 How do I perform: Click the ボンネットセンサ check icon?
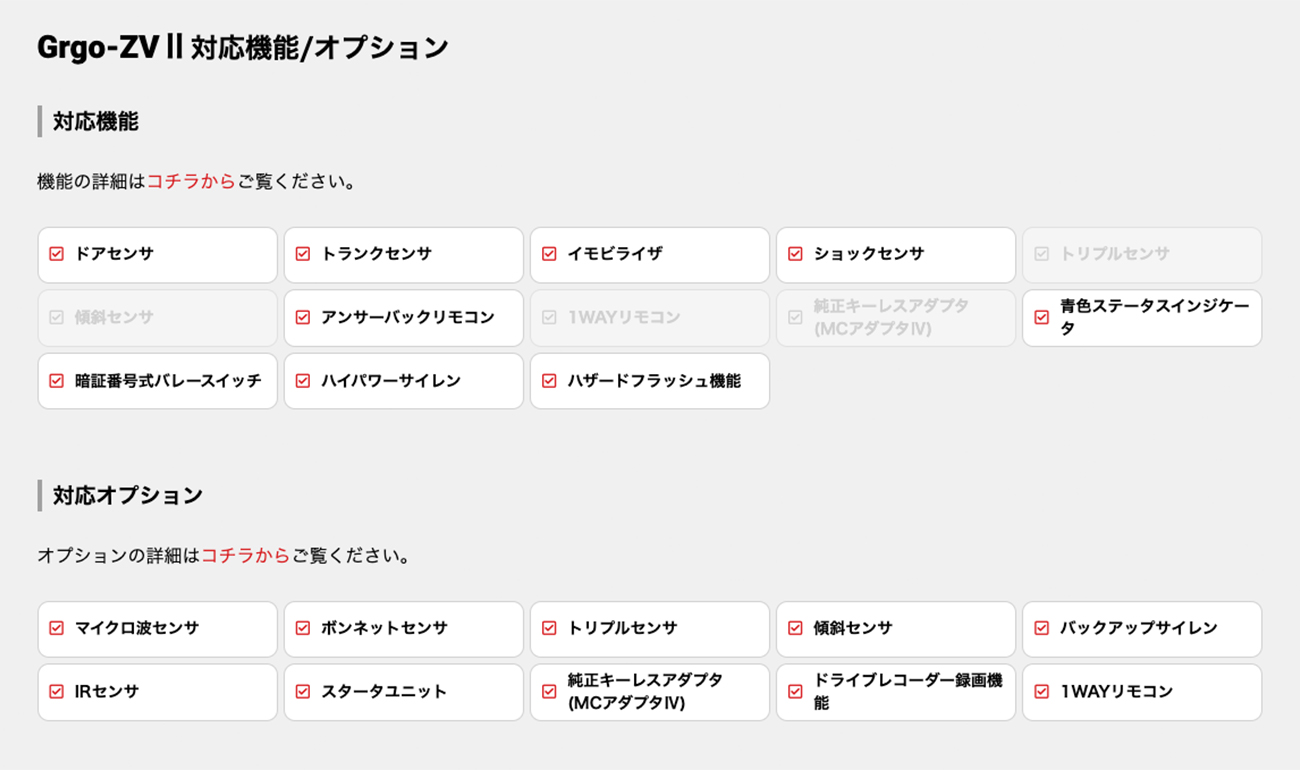point(302,628)
